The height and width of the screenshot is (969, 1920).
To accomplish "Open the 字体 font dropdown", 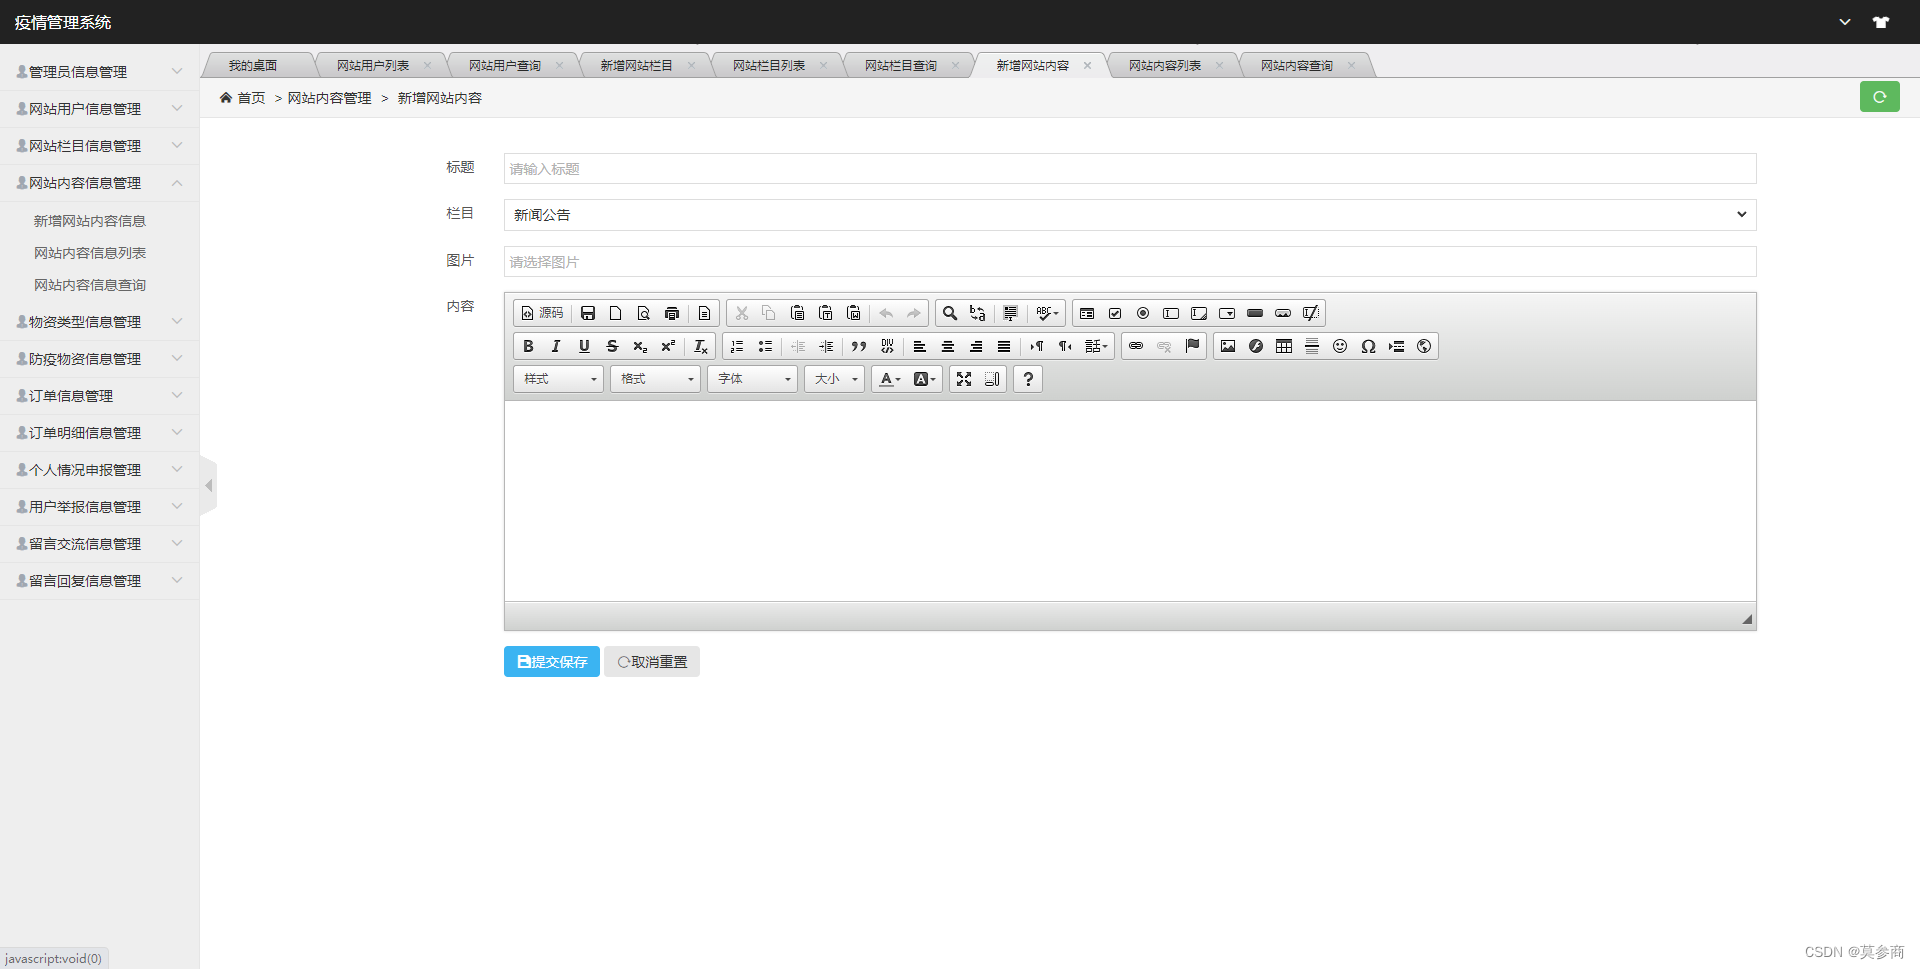I will 752,379.
